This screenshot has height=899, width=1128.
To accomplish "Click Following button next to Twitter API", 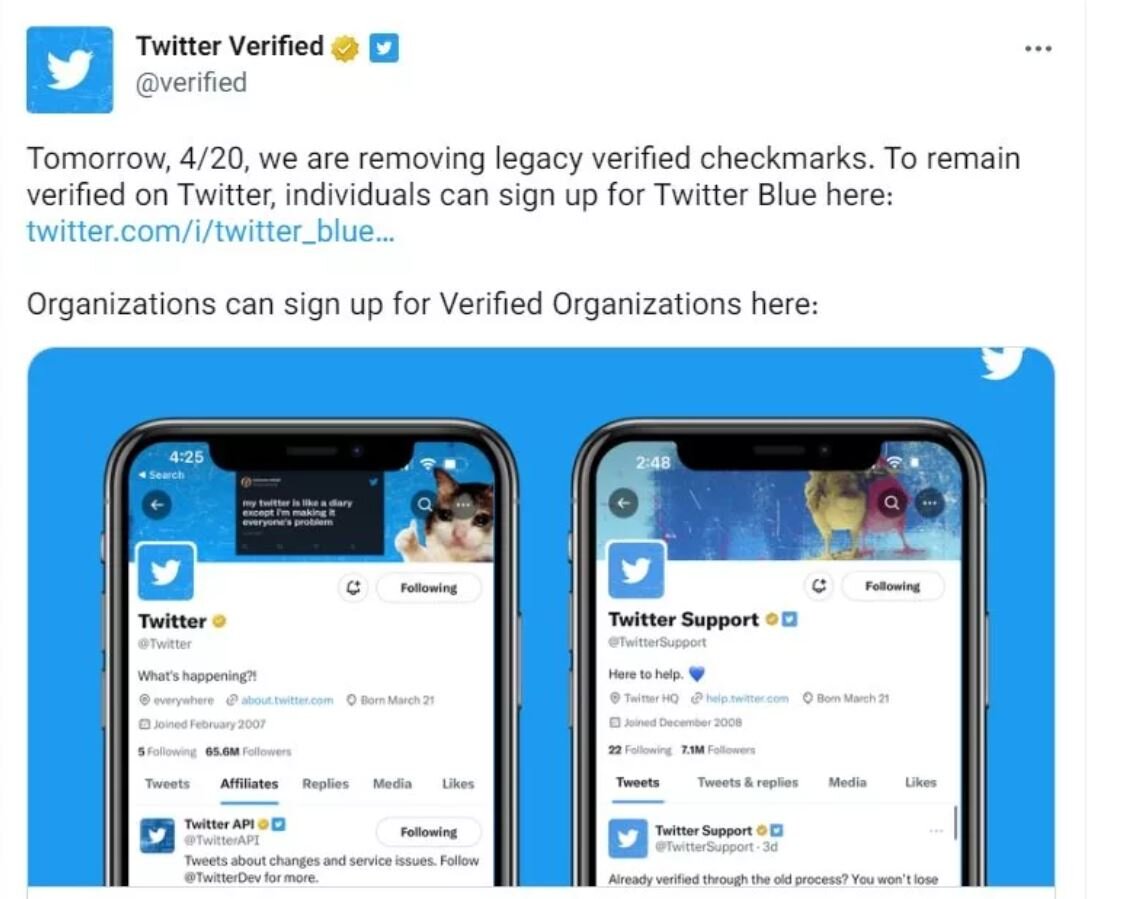I will [x=429, y=832].
